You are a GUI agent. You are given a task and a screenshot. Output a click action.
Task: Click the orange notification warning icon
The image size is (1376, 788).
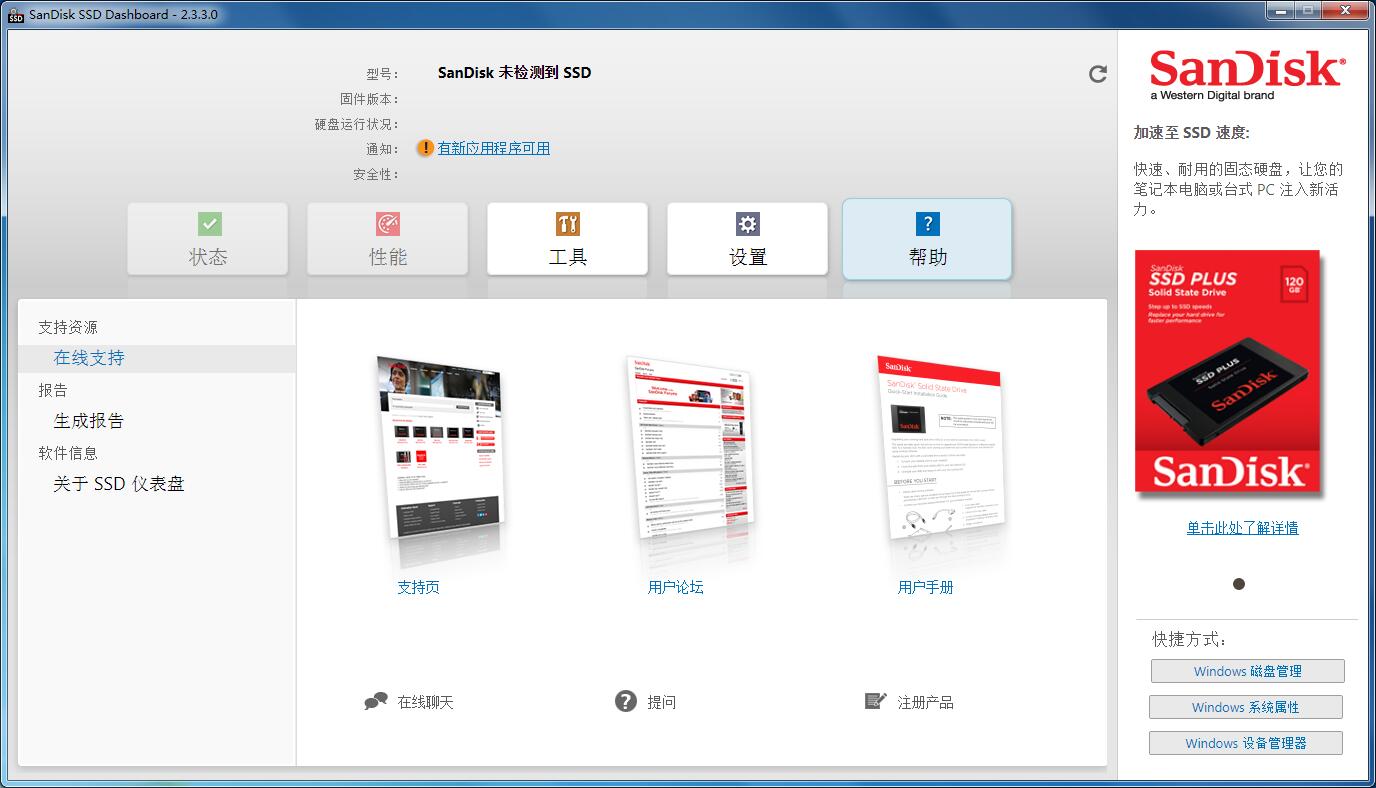(425, 148)
